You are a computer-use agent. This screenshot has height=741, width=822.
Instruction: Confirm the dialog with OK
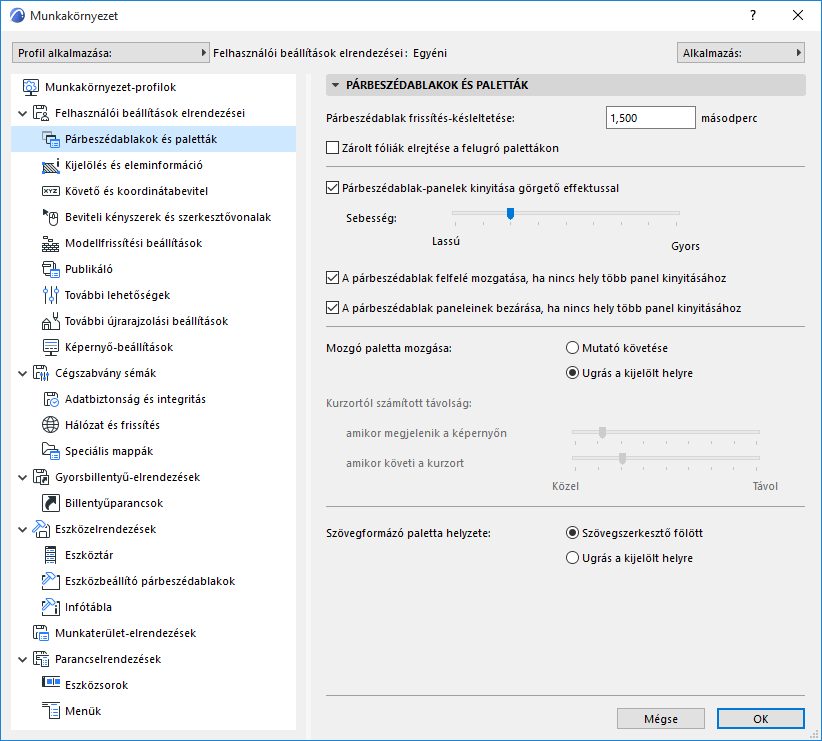pos(760,719)
